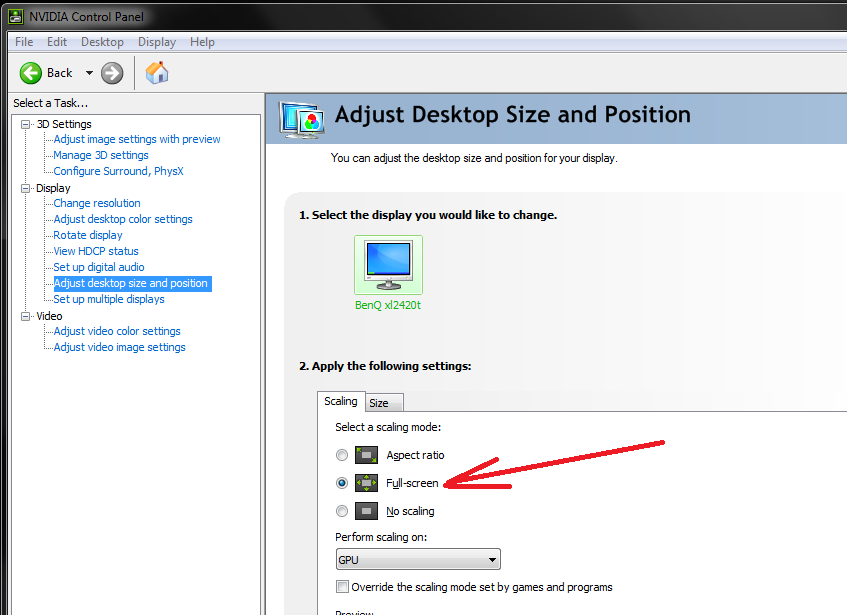Screen dimensions: 847x615
Task: Click the NVIDIA Control Panel title bar icon
Action: pyautogui.click(x=16, y=17)
